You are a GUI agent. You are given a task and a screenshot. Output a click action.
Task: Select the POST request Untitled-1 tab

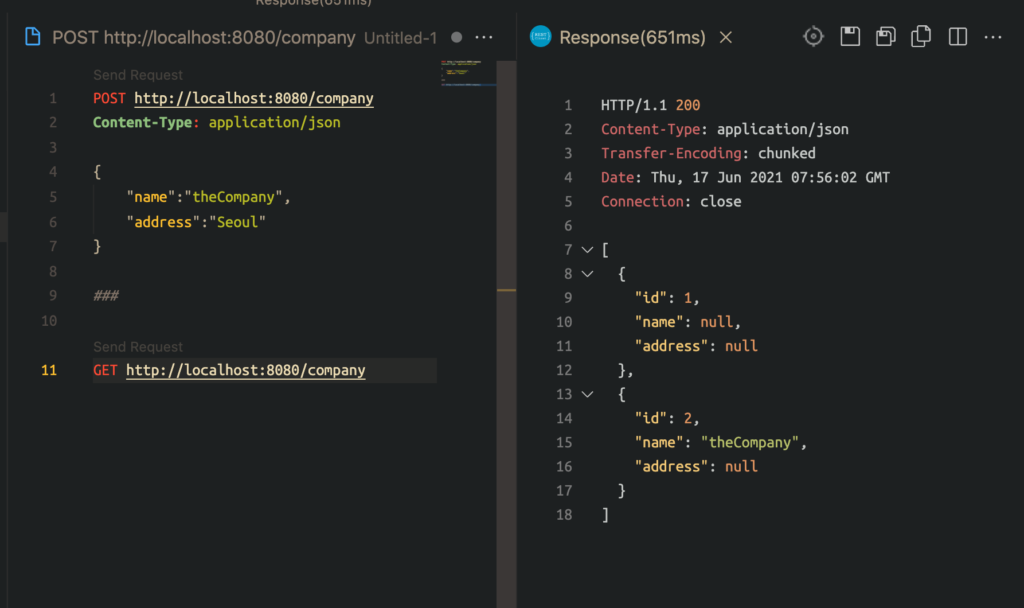pos(203,37)
